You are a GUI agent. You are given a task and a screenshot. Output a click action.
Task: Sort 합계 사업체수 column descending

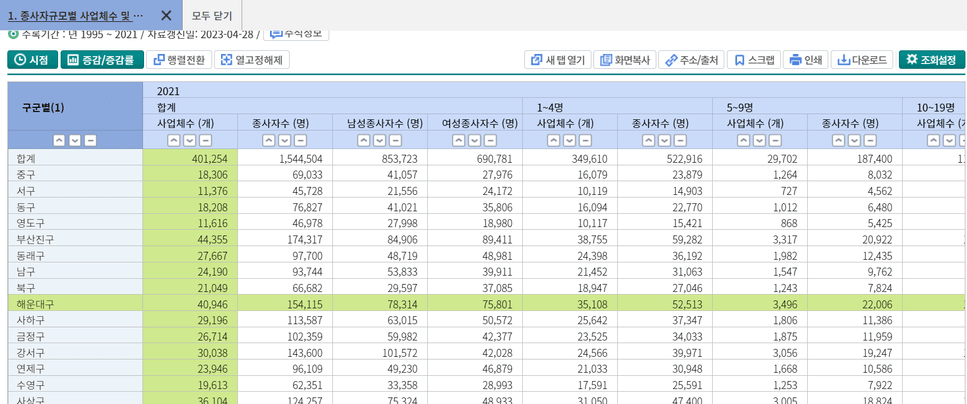coord(190,141)
